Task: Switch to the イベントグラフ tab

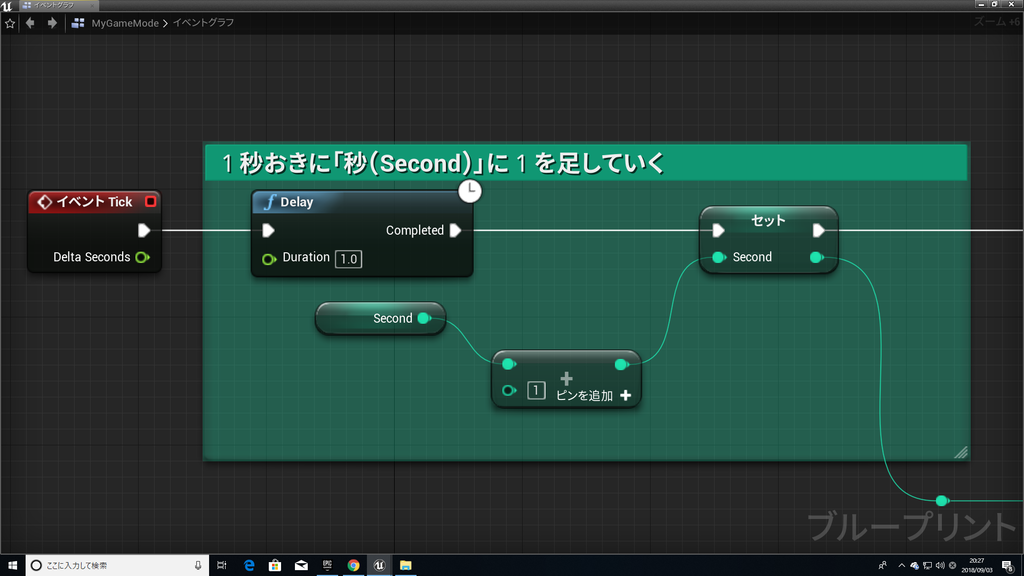Action: tap(55, 5)
